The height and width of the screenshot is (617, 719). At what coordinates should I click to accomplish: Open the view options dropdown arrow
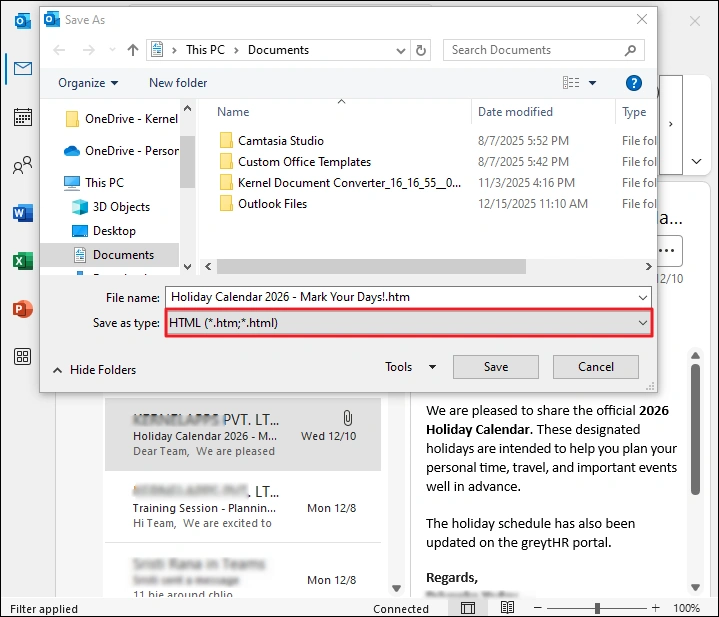pyautogui.click(x=592, y=83)
